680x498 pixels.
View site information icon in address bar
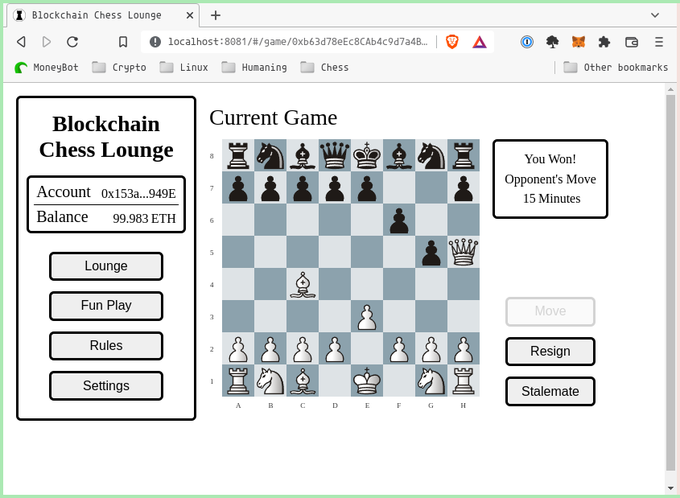(x=155, y=42)
